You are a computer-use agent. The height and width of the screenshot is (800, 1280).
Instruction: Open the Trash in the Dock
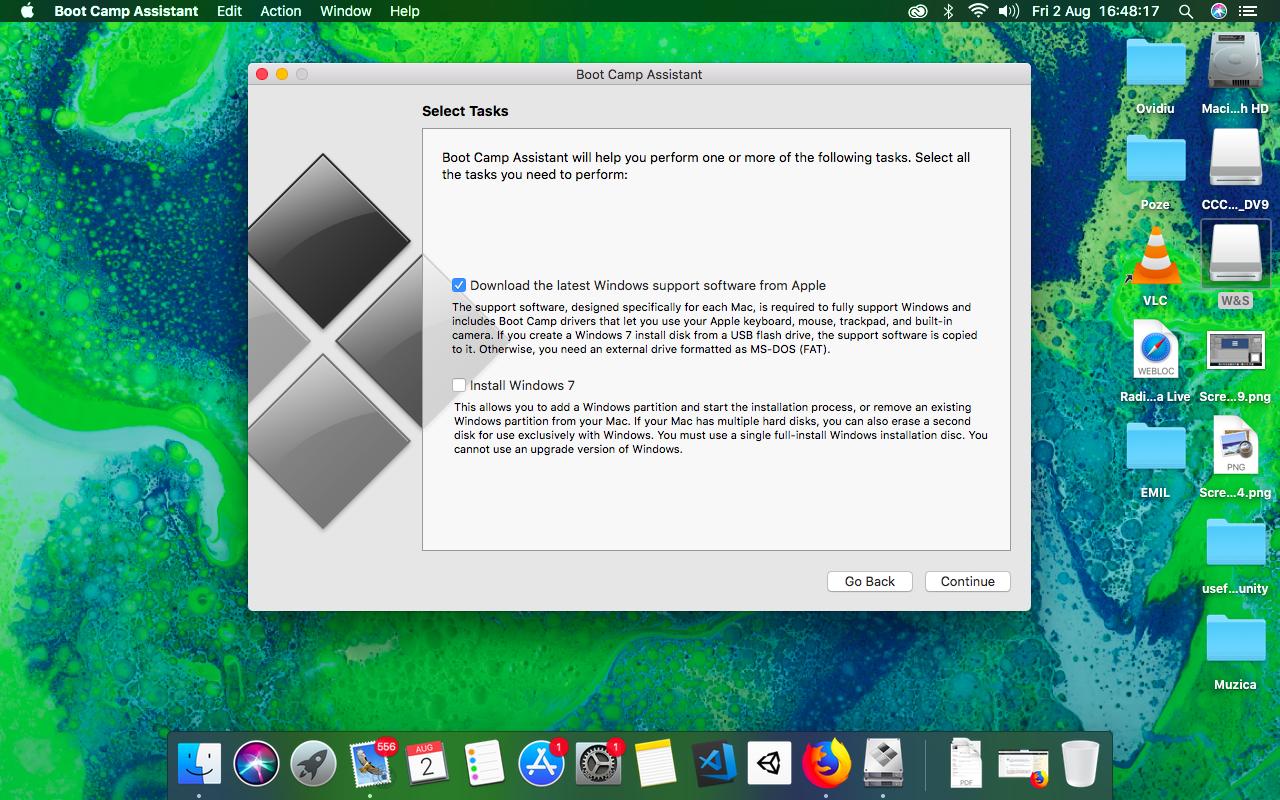click(1080, 765)
